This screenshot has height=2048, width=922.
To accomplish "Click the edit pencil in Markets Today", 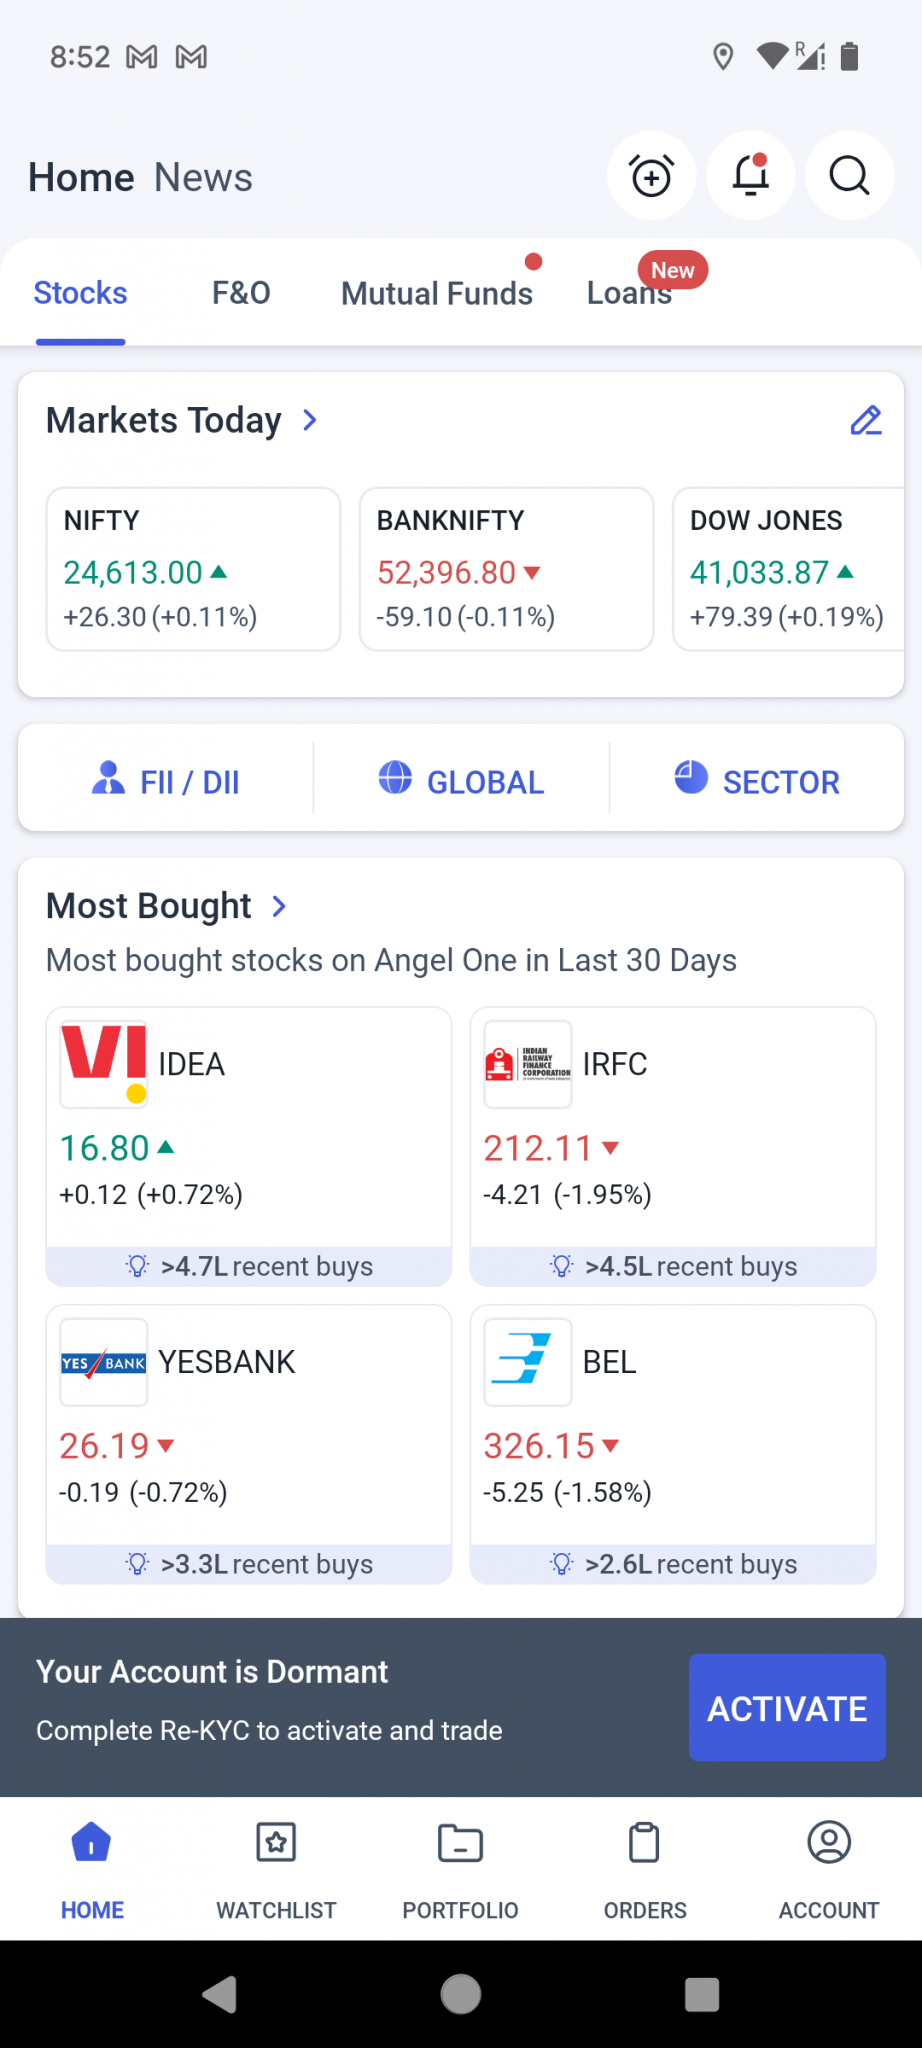I will click(865, 421).
